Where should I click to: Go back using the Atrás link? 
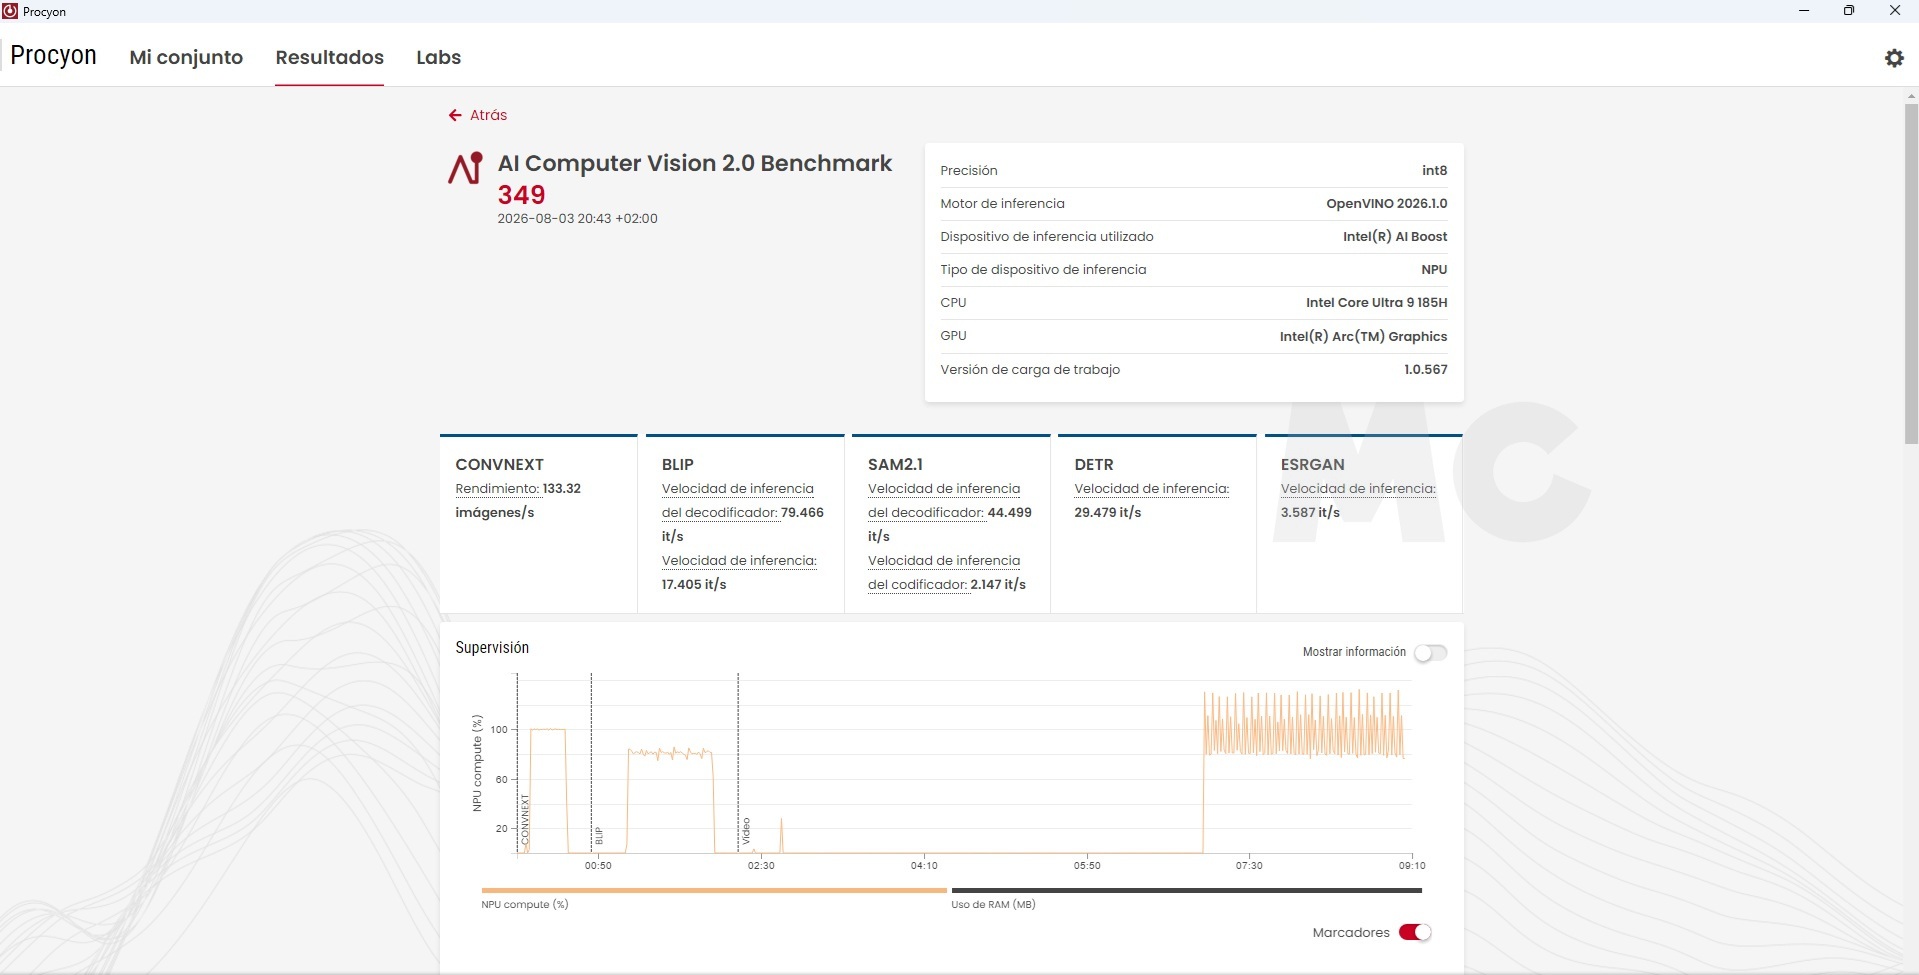(x=488, y=115)
